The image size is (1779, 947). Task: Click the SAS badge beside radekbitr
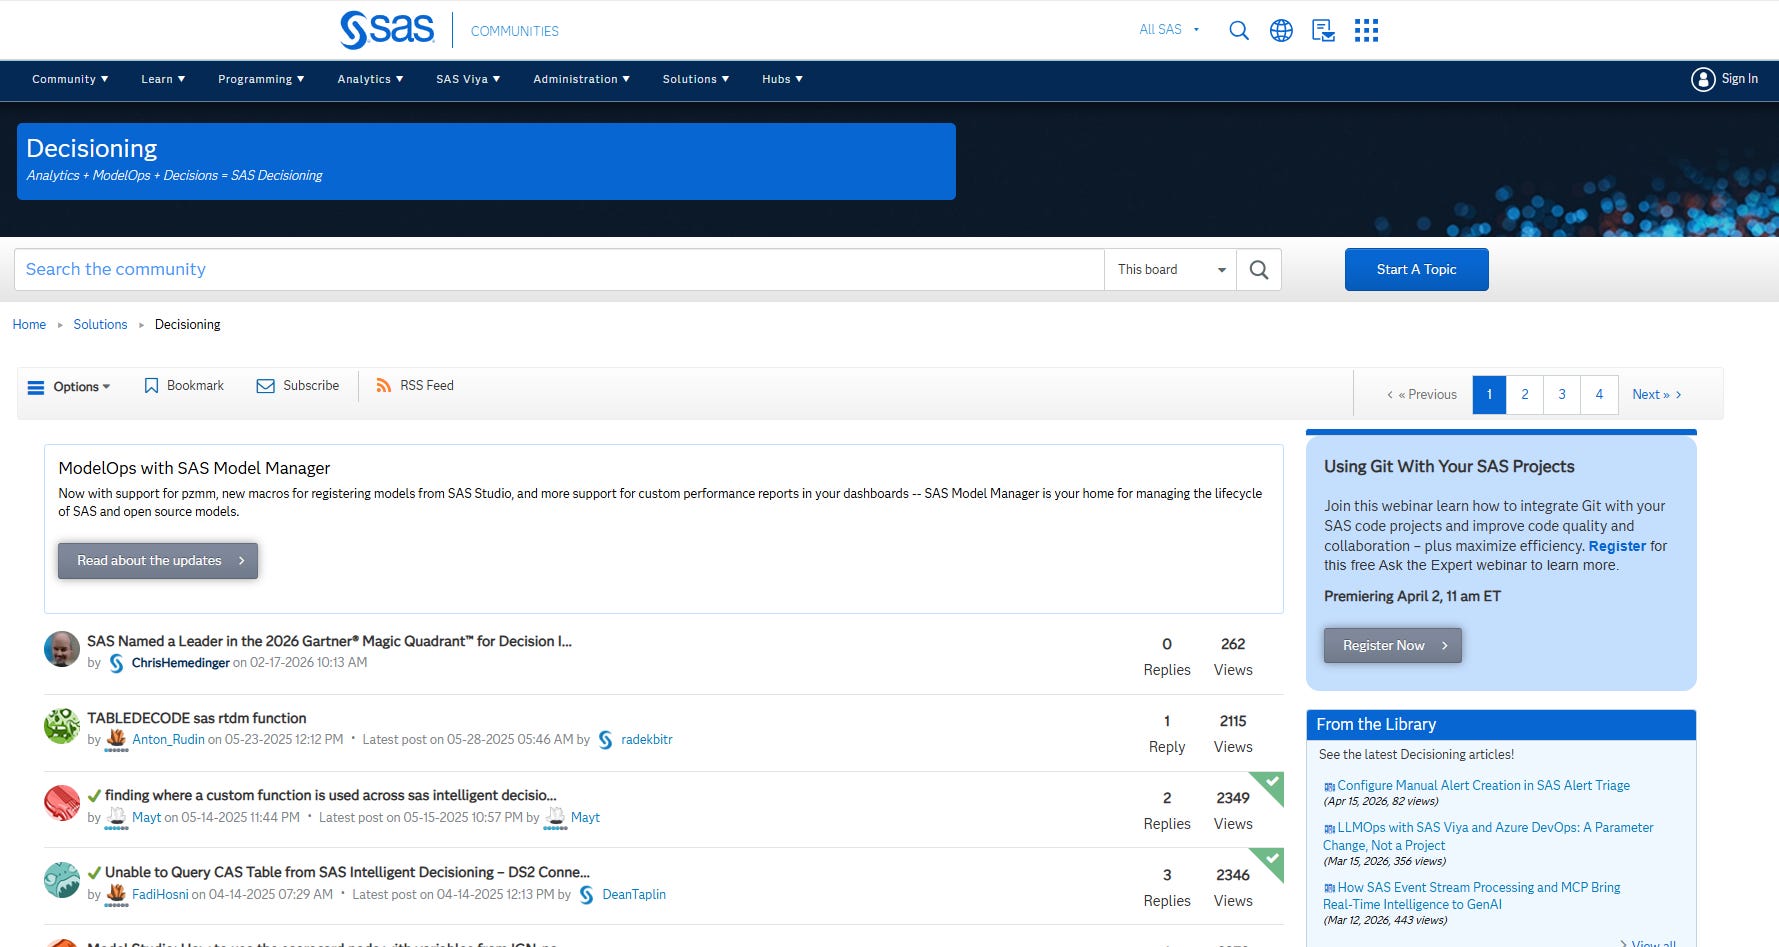[x=606, y=740]
